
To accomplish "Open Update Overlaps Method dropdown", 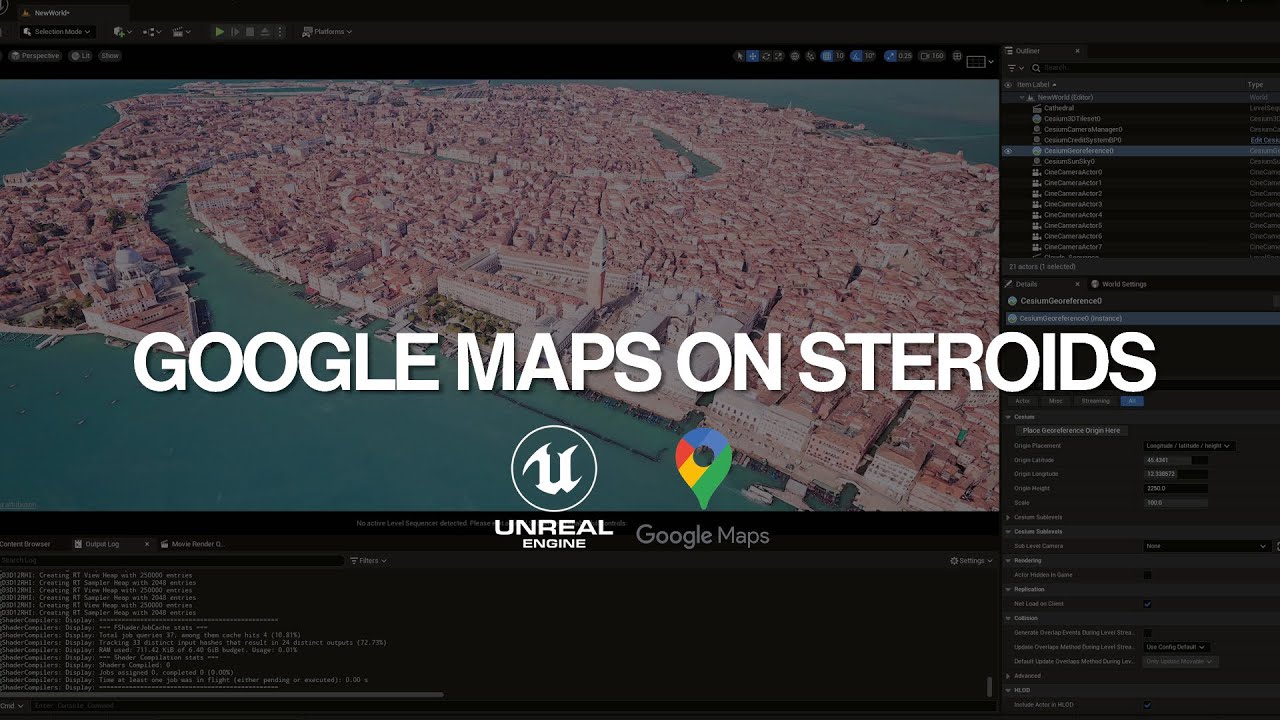I will tap(1177, 647).
